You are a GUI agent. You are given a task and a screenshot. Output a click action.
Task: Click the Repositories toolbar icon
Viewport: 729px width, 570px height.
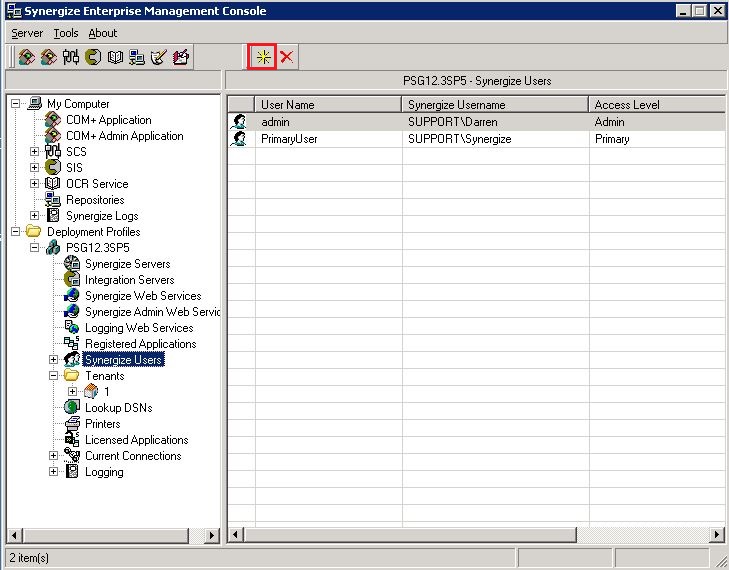(137, 57)
